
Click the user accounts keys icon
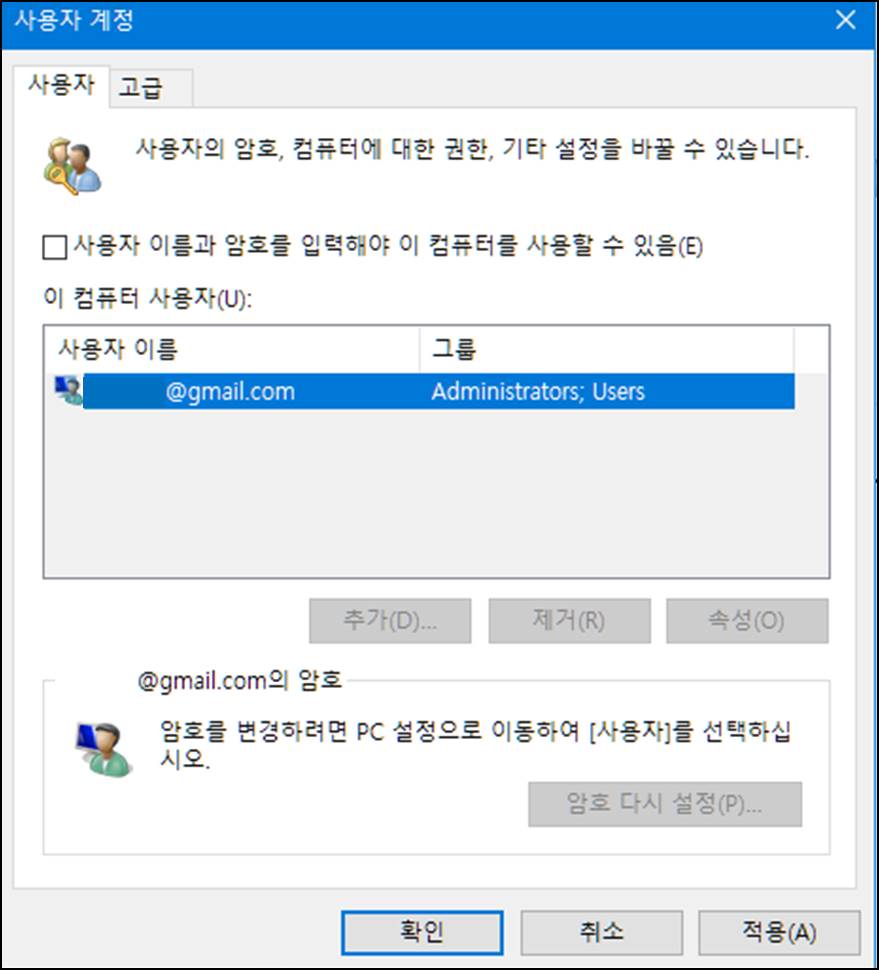72,166
